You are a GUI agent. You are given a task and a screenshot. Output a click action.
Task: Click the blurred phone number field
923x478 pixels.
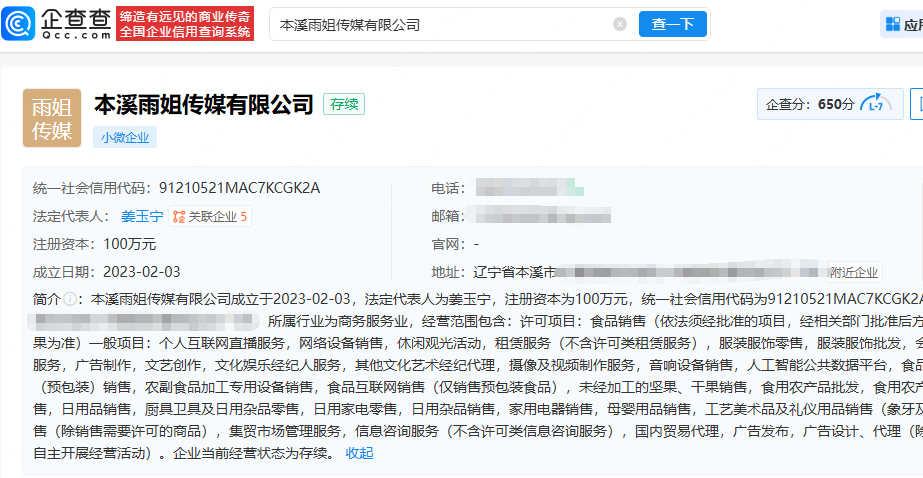(529, 188)
